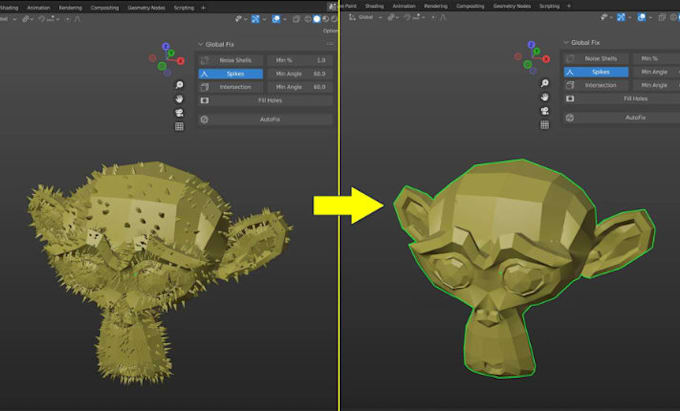Click blue Z axis on left gizmo
The width and height of the screenshot is (680, 411).
pyautogui.click(x=166, y=46)
